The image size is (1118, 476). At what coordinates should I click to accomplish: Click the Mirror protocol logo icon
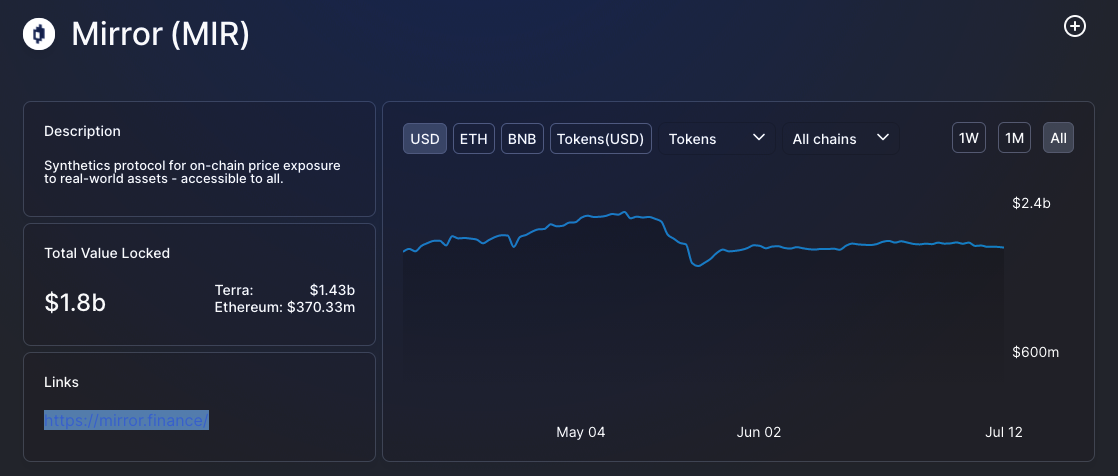39,34
